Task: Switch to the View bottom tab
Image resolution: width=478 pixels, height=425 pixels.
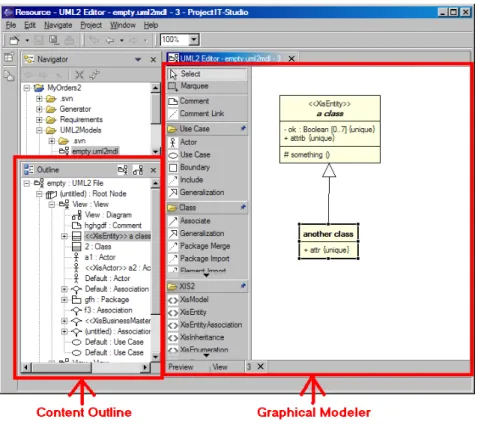Action: (220, 367)
